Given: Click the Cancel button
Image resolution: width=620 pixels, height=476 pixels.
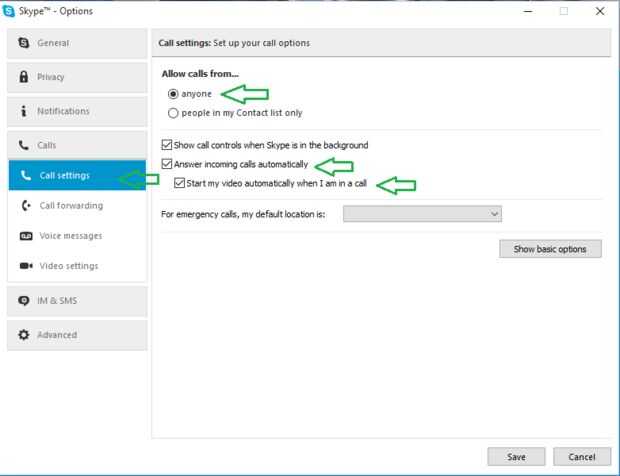Looking at the screenshot, I should [x=581, y=456].
